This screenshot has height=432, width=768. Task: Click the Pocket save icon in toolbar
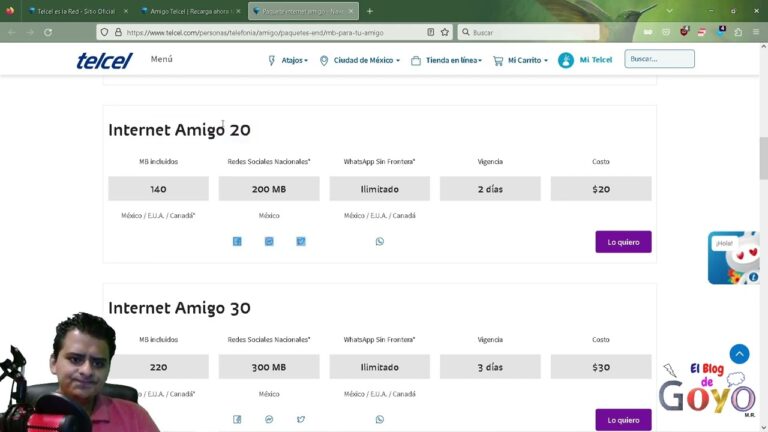pos(666,32)
